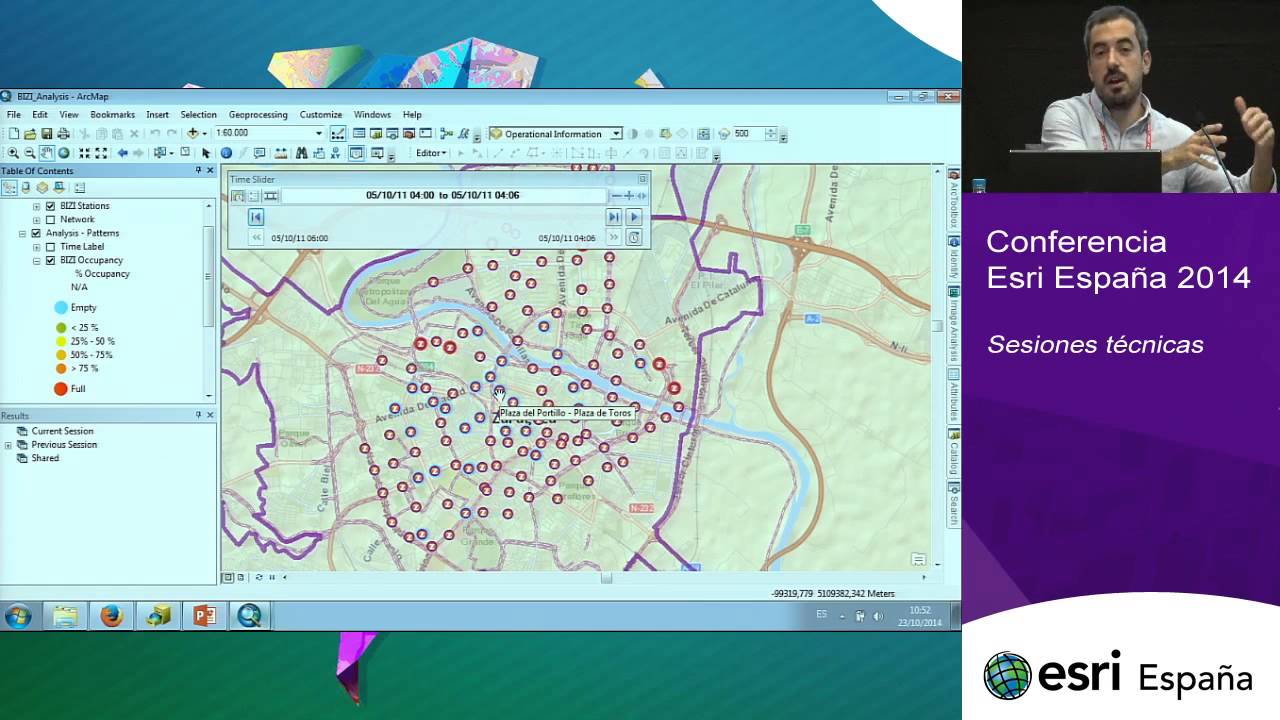Collapse the BIZI Occupancy layer
This screenshot has width=1280, height=720.
37,260
